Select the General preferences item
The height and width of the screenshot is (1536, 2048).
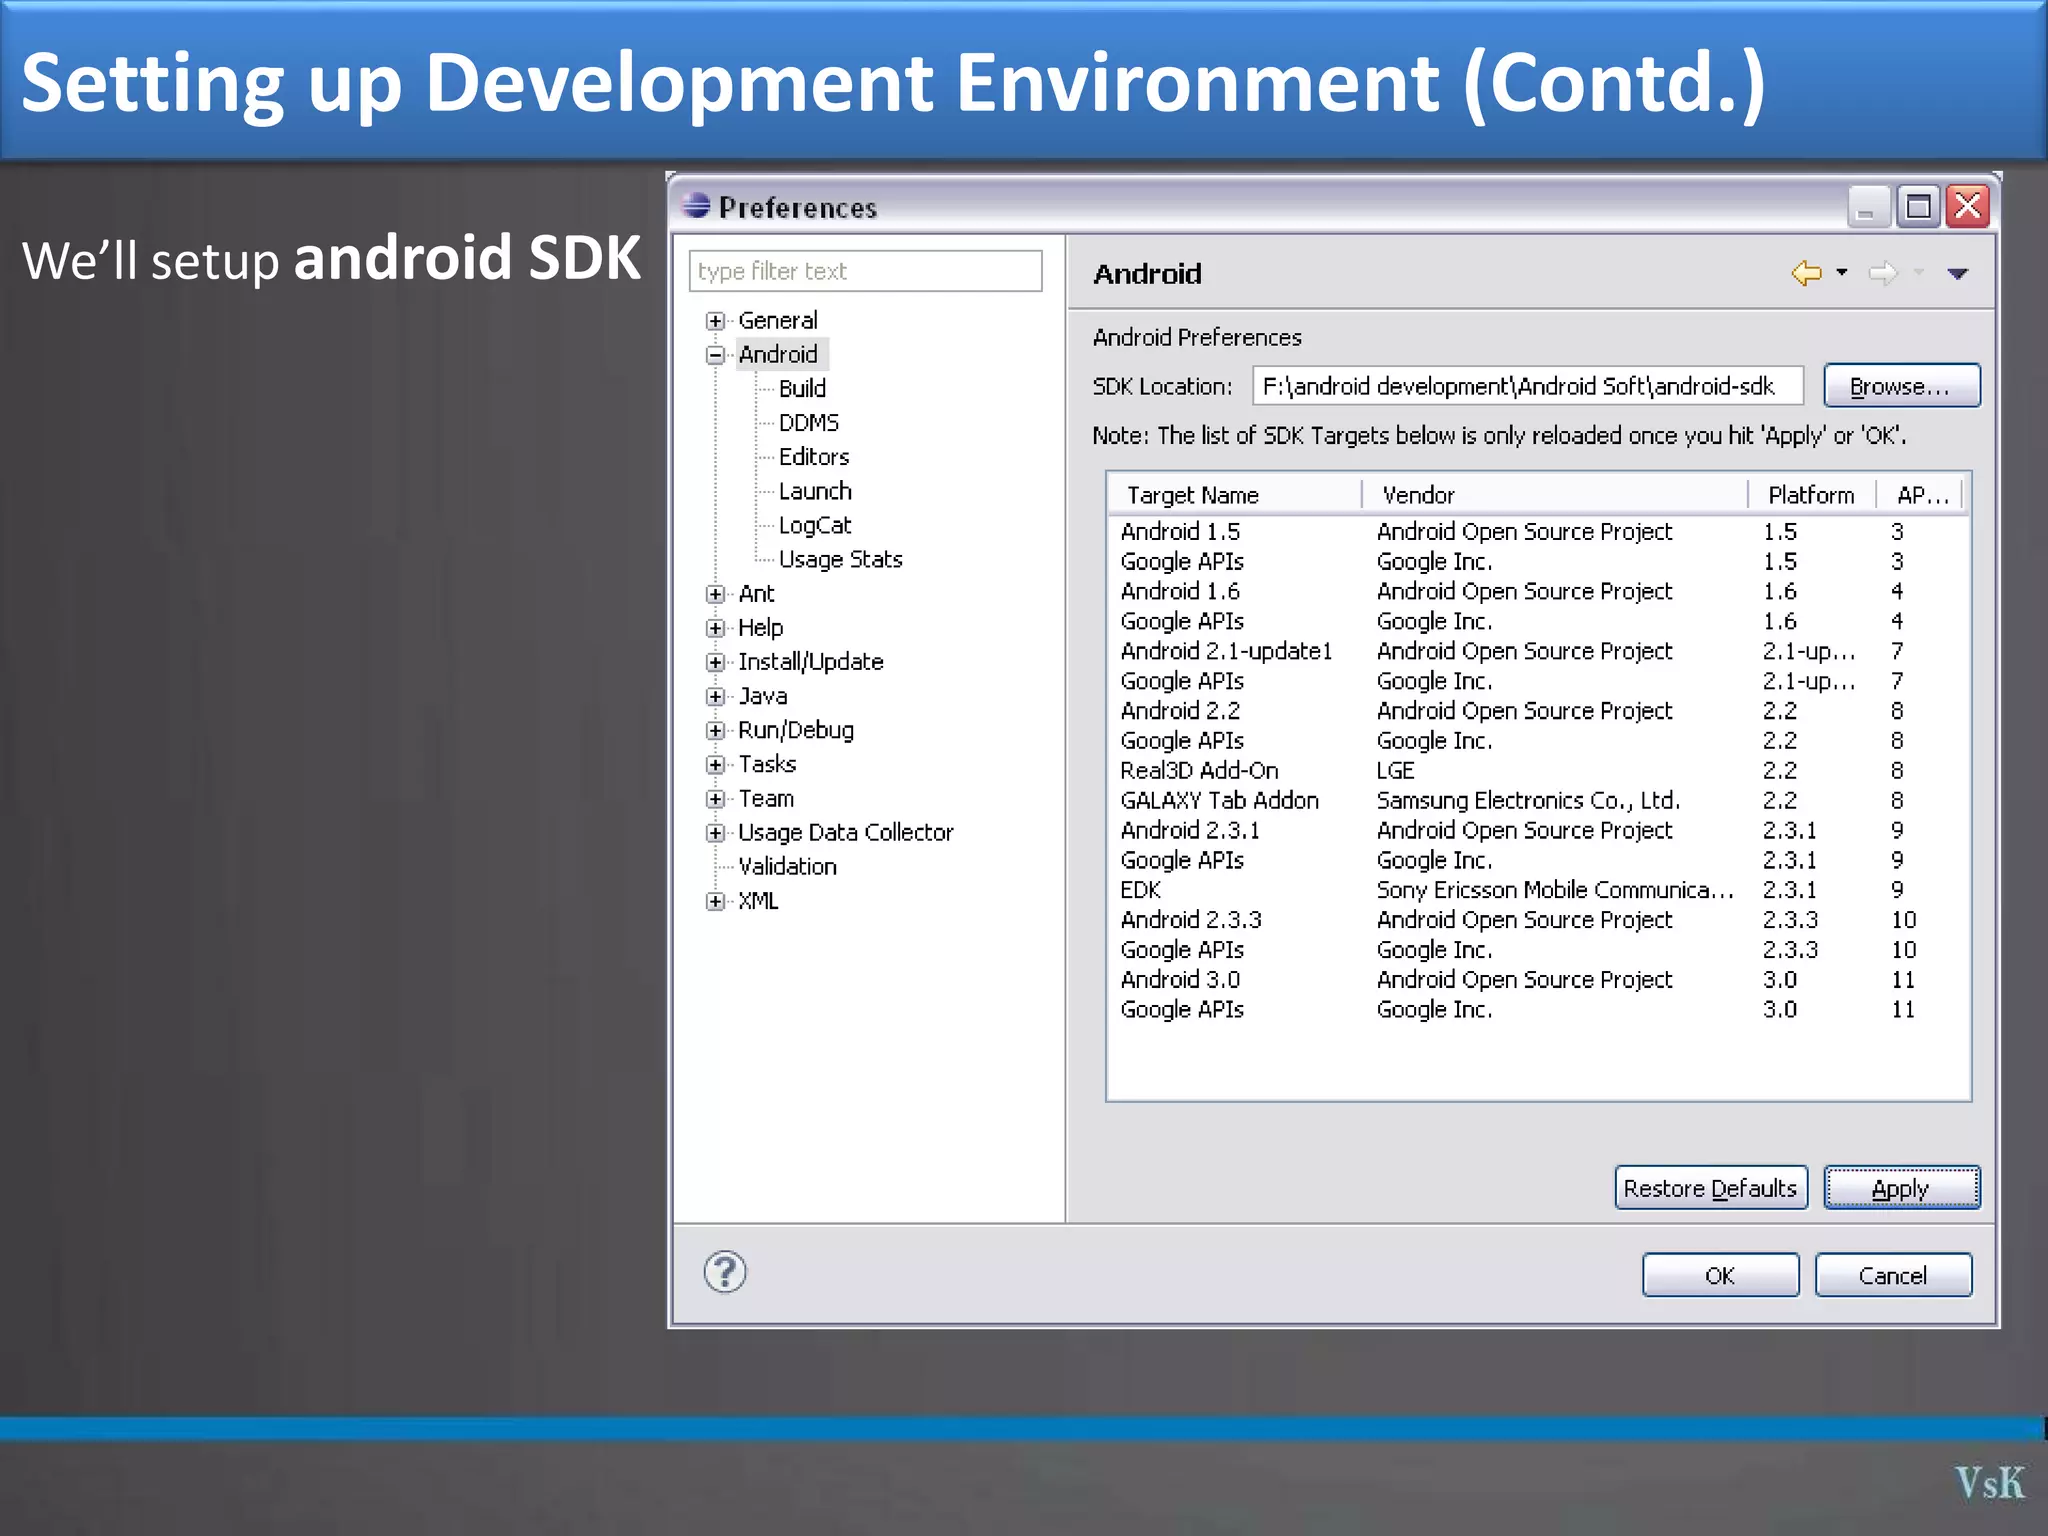(778, 320)
